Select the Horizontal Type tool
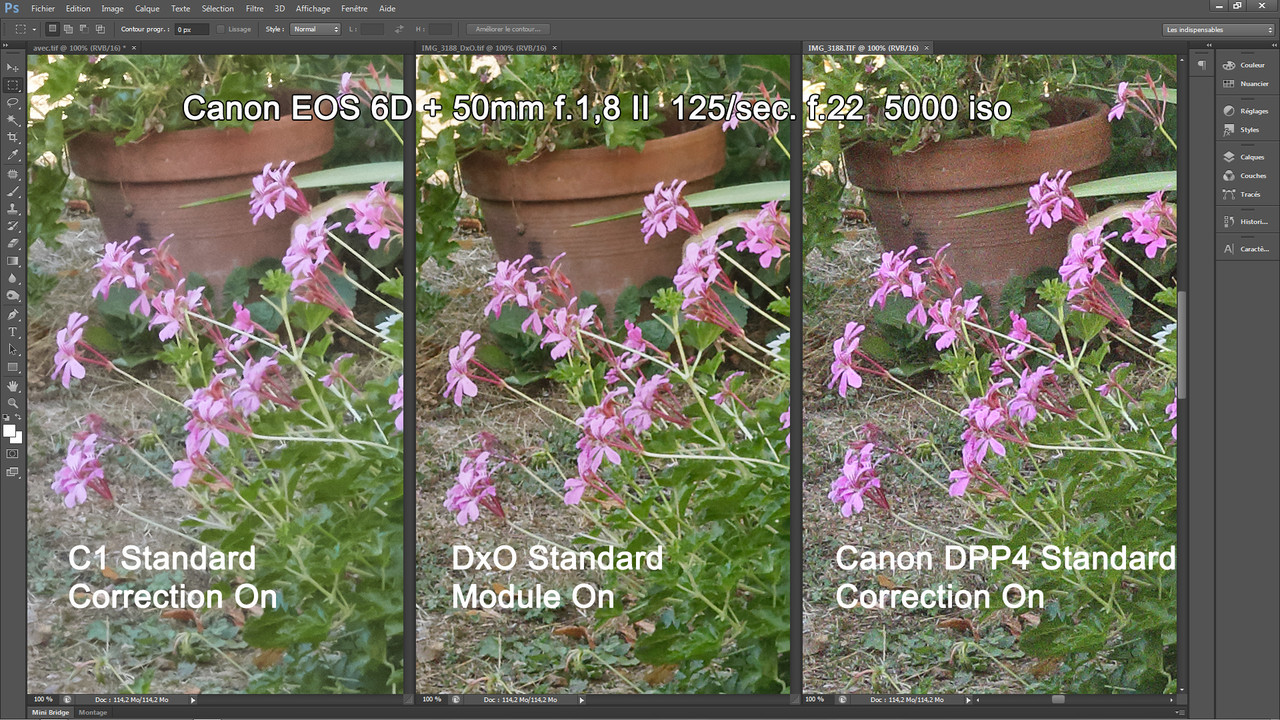Image resolution: width=1280 pixels, height=720 pixels. (x=13, y=331)
